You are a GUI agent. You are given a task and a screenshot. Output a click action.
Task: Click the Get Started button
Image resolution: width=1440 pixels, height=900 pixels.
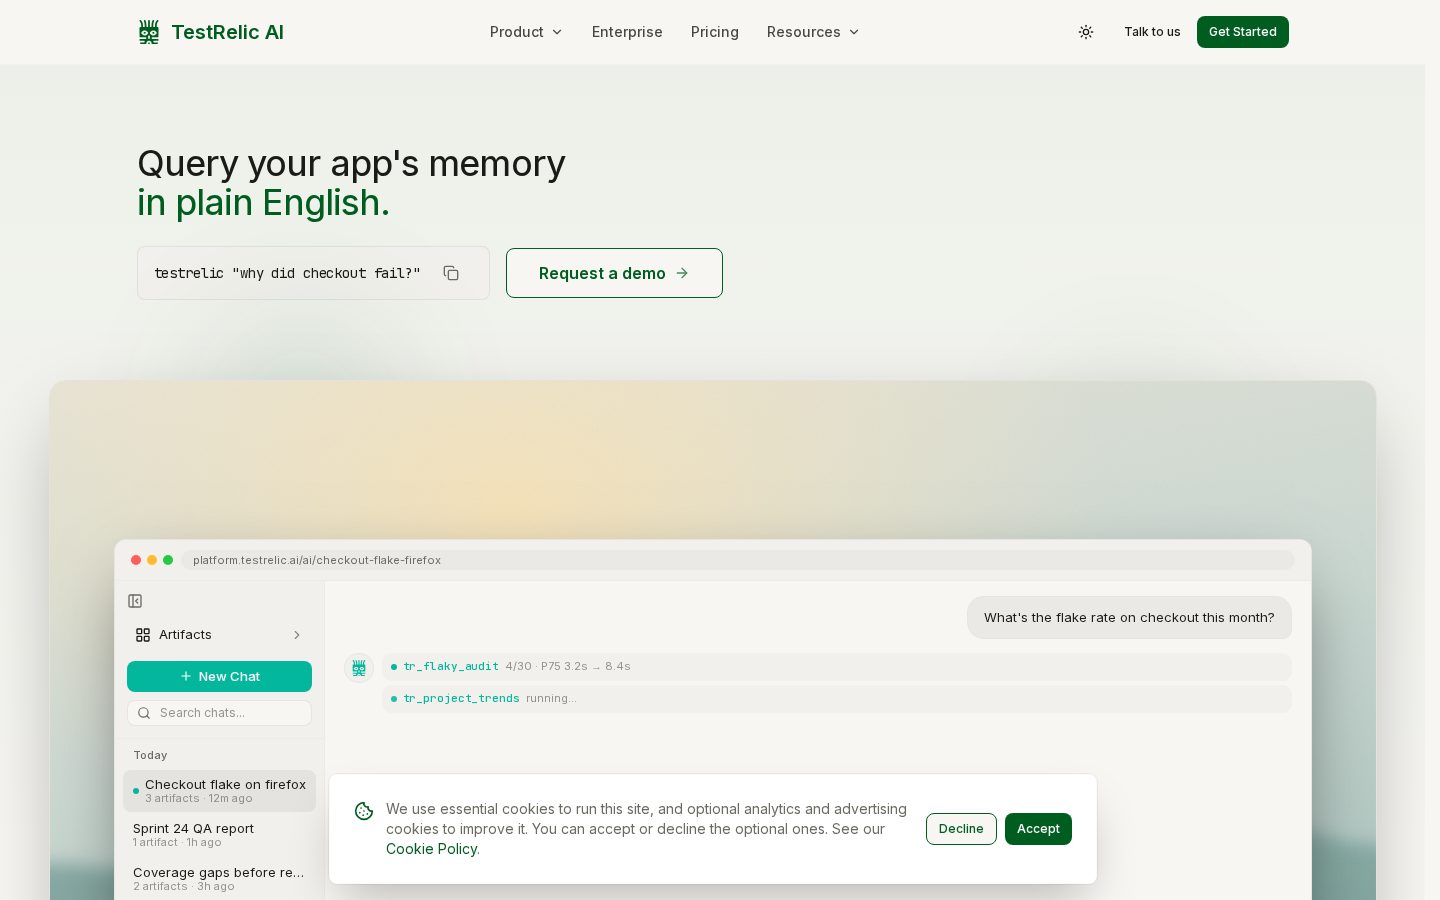pos(1243,32)
